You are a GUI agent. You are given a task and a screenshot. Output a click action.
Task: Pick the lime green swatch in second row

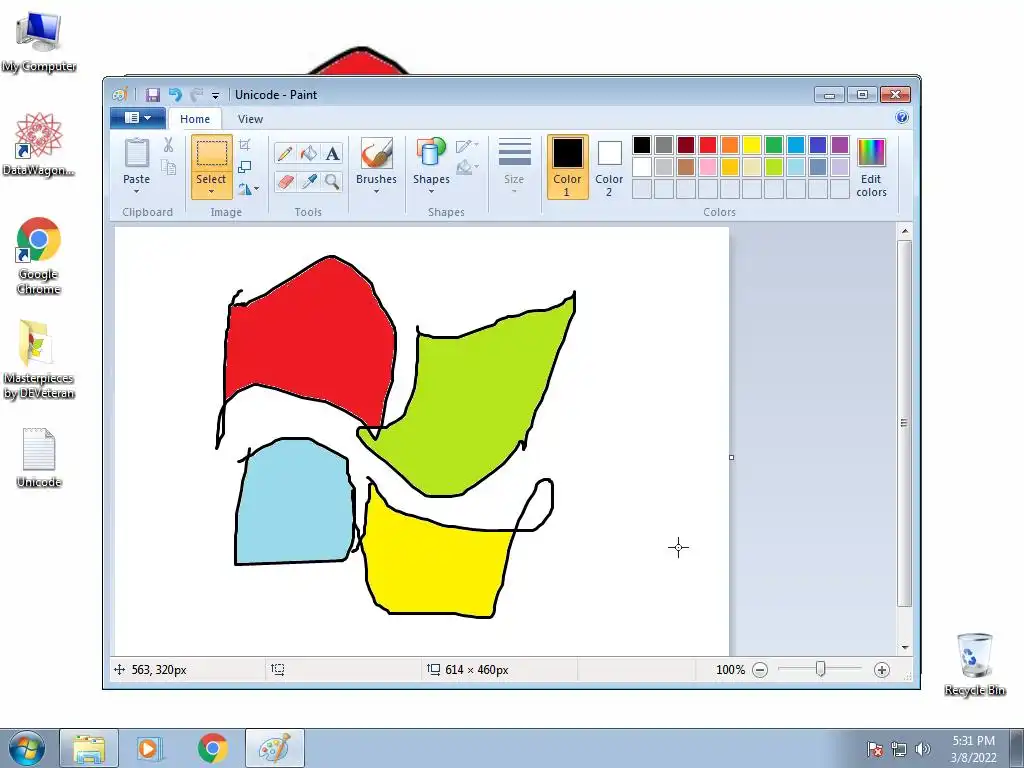point(774,167)
